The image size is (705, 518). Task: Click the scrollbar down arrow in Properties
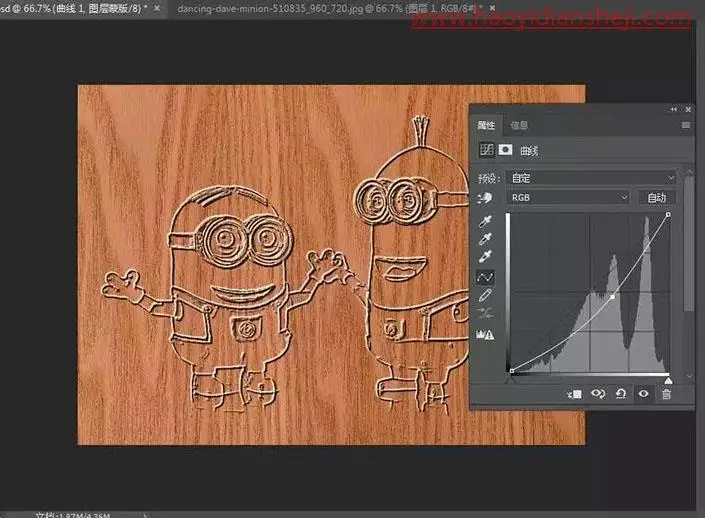coord(689,375)
